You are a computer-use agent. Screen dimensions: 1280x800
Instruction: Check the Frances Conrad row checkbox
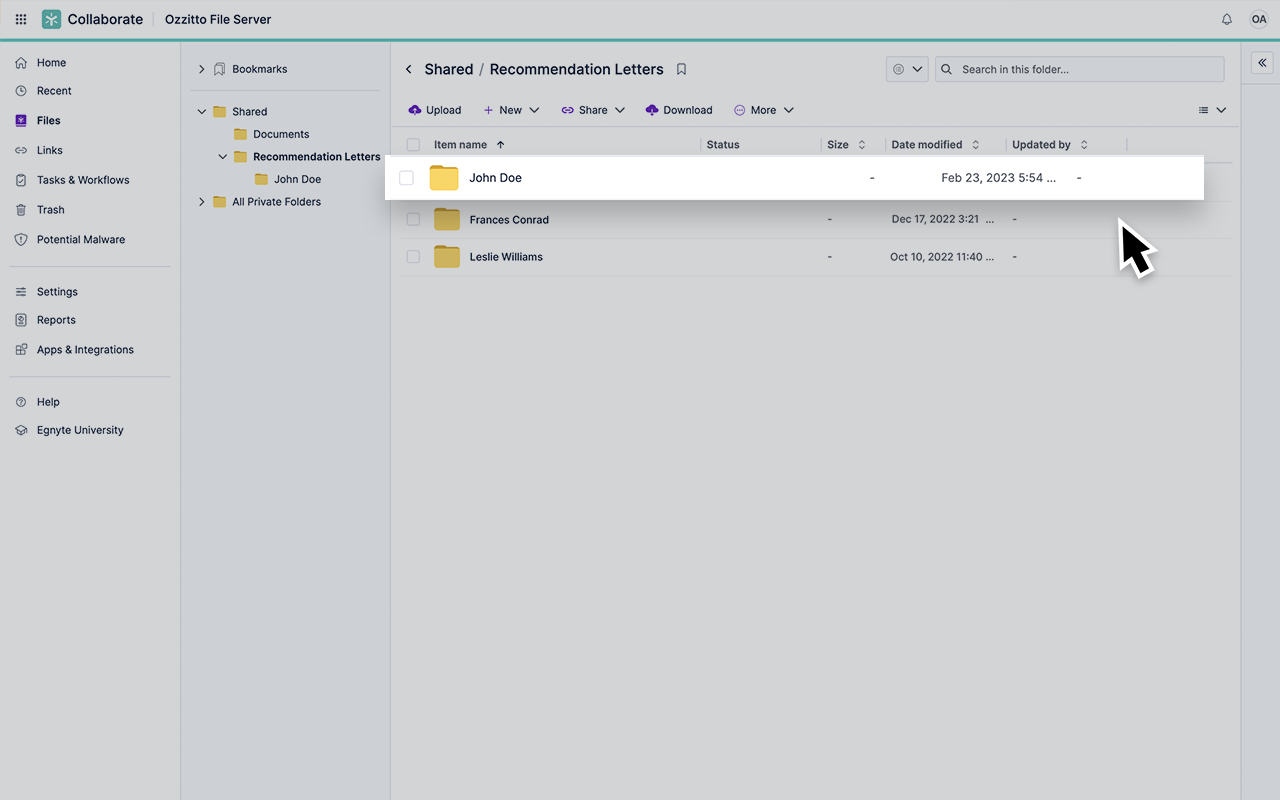(x=413, y=219)
